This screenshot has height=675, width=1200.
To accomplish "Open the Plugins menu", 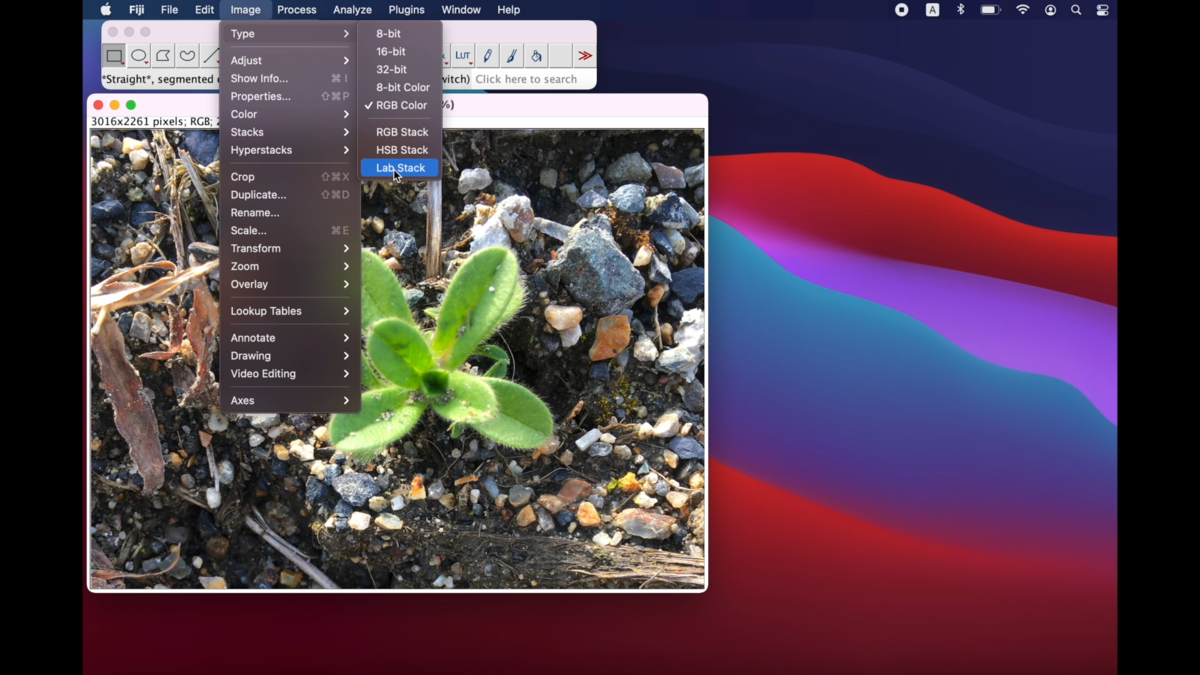I will pyautogui.click(x=406, y=10).
